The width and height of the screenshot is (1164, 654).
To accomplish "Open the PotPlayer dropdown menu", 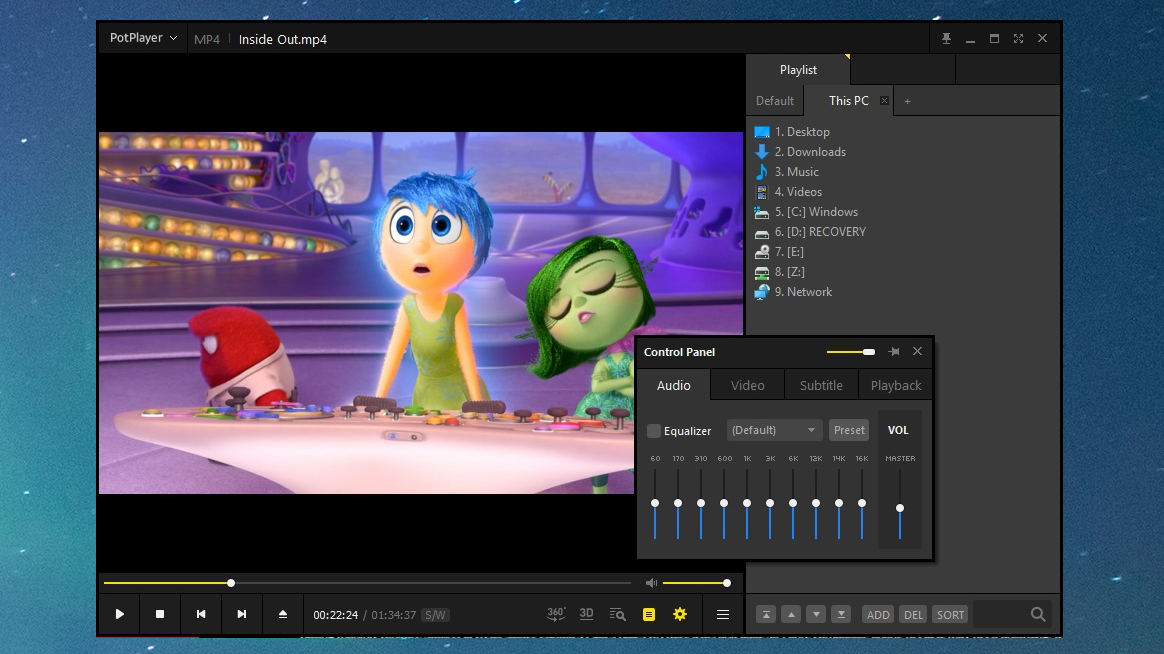I will click(143, 38).
